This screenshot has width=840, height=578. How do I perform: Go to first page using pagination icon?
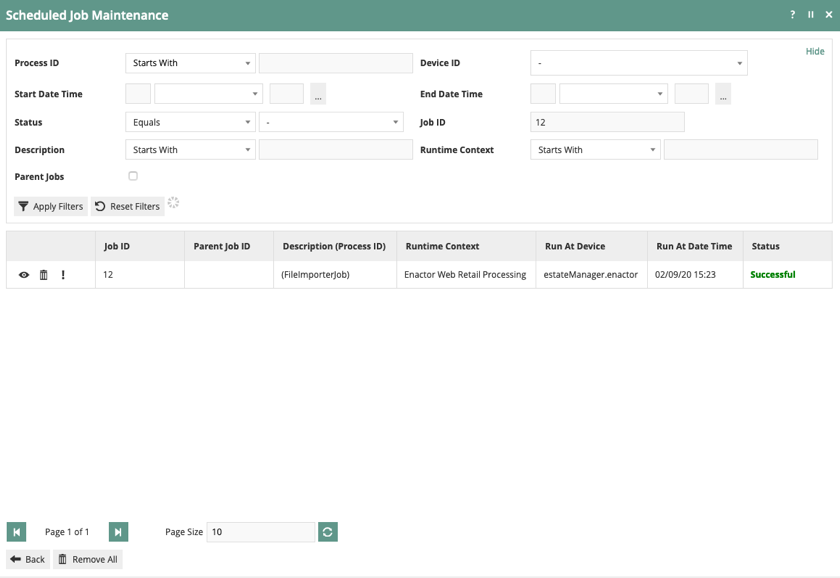[x=17, y=532]
